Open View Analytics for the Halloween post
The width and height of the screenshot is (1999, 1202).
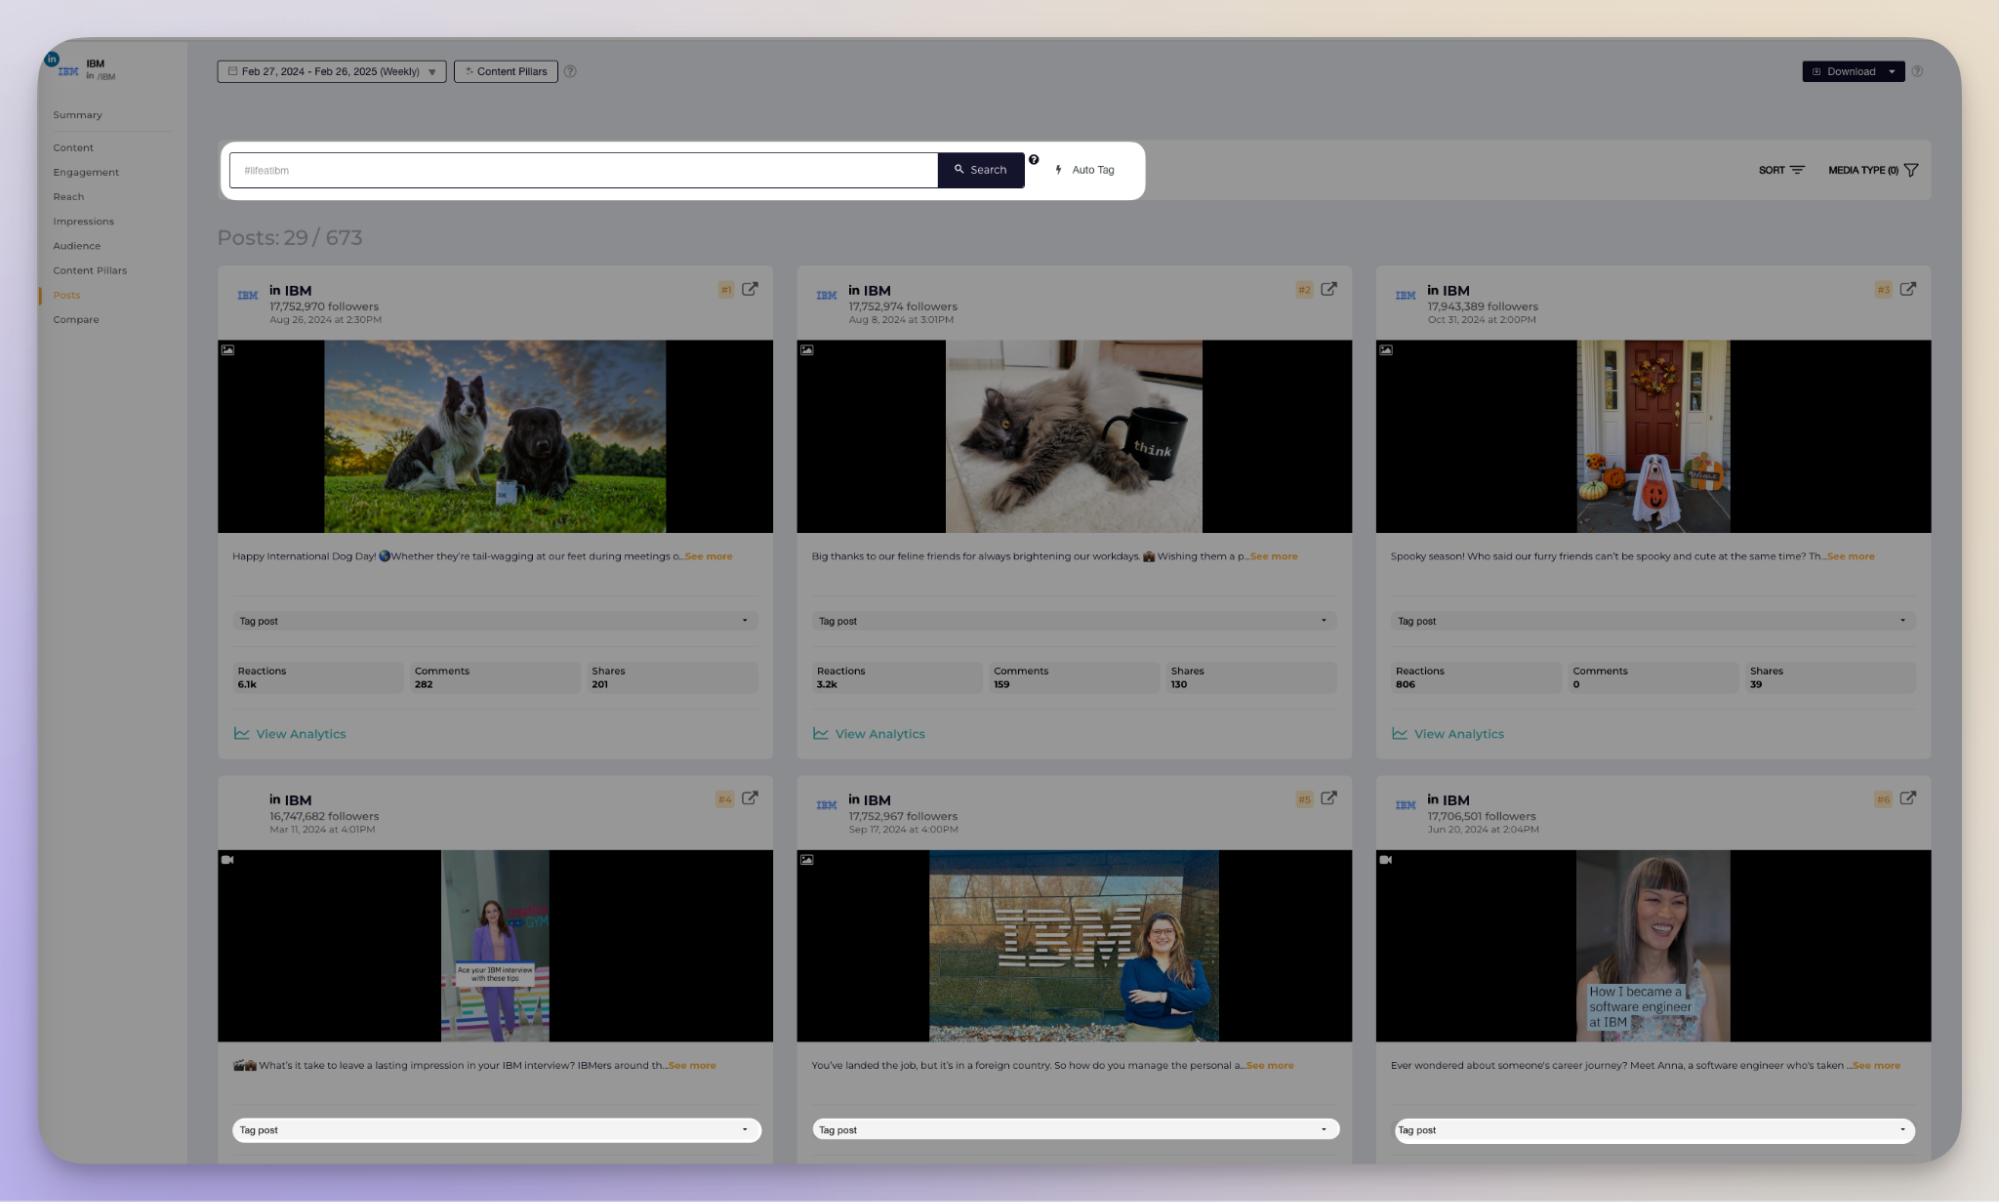pos(1448,734)
